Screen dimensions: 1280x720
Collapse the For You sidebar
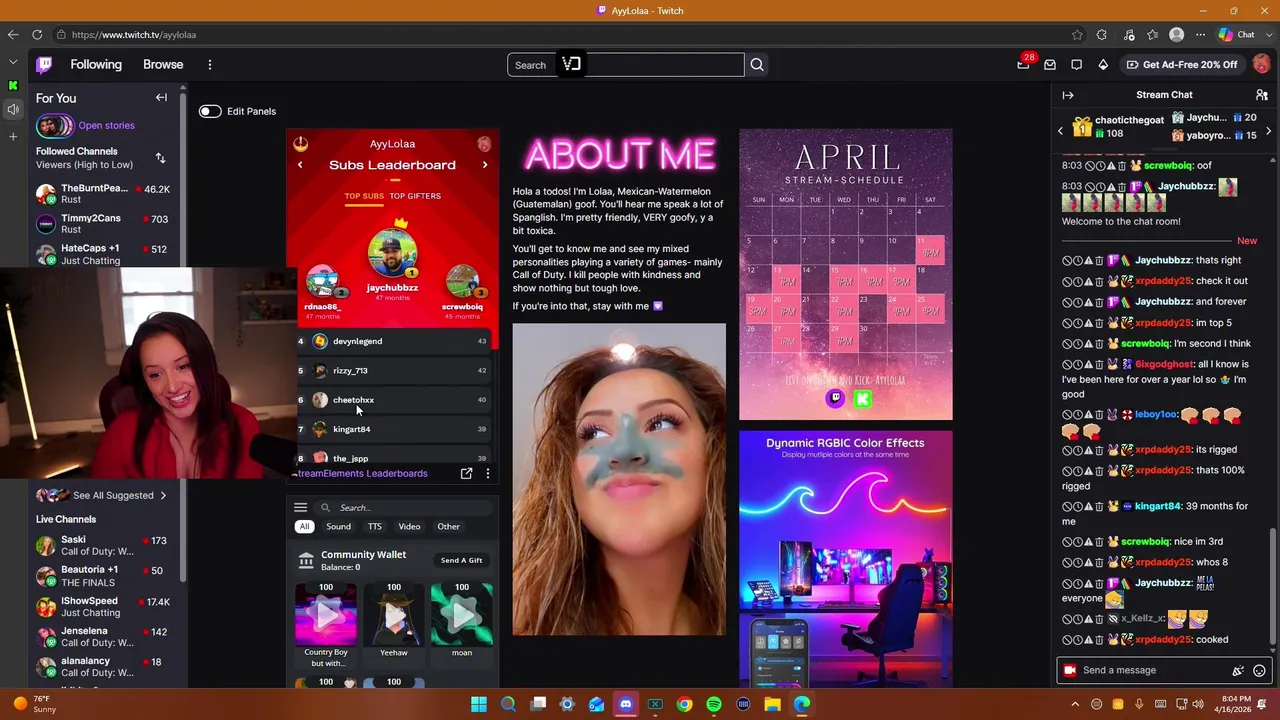pyautogui.click(x=161, y=98)
